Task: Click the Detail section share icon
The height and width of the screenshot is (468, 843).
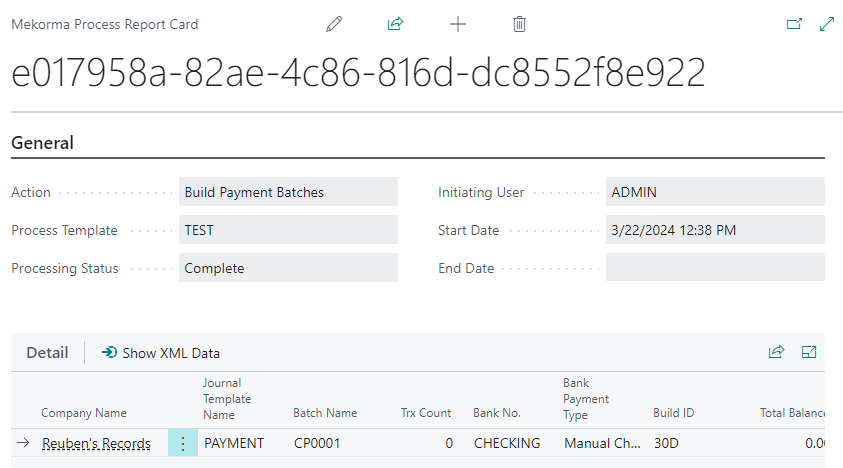Action: (x=776, y=352)
